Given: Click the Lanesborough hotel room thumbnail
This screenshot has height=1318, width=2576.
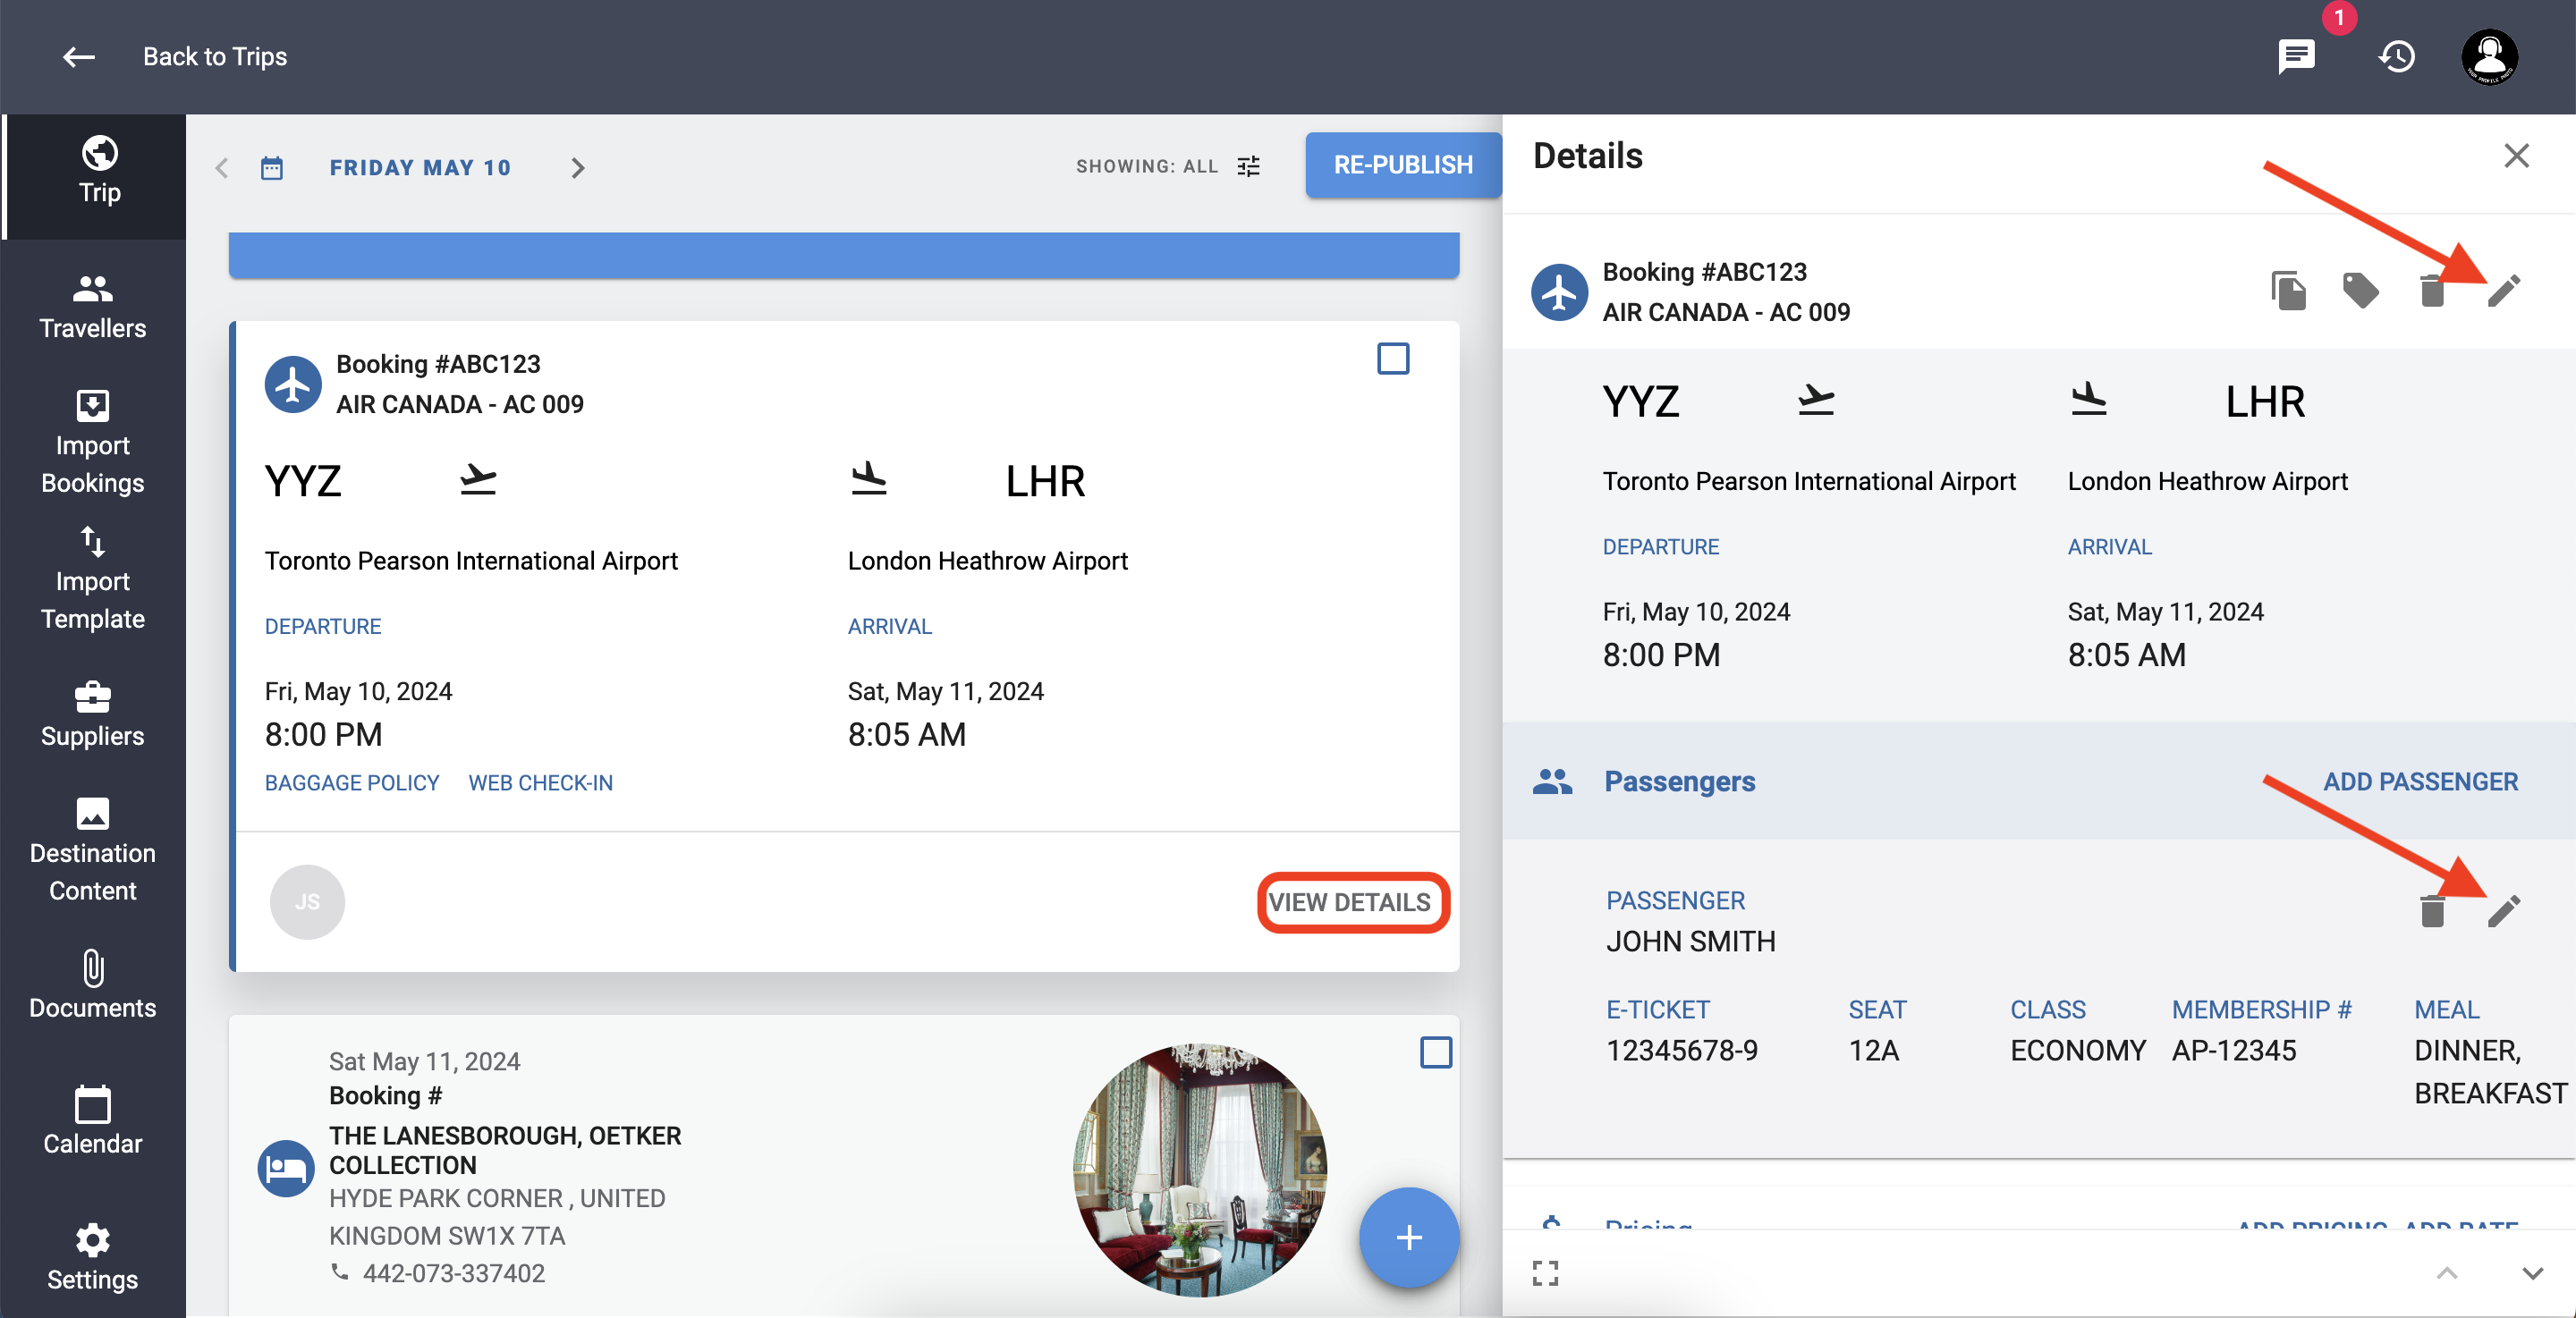Looking at the screenshot, I should pyautogui.click(x=1199, y=1170).
